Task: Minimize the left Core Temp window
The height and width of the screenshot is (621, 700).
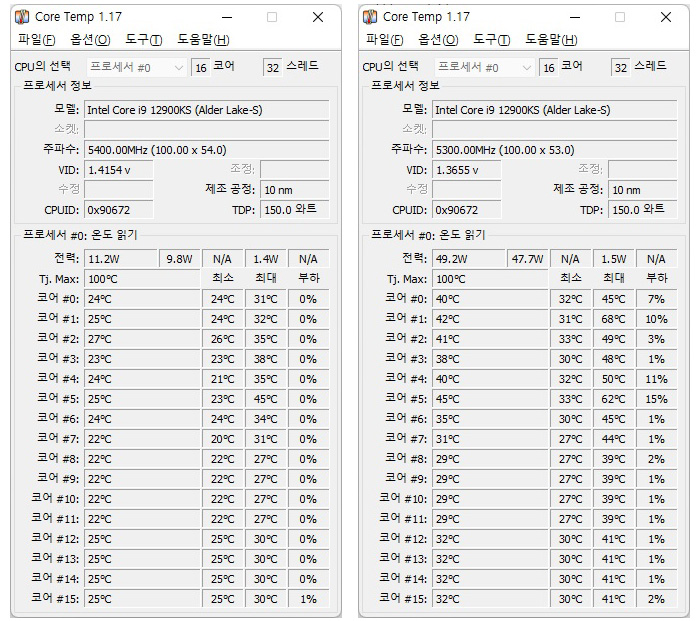Action: [x=227, y=17]
